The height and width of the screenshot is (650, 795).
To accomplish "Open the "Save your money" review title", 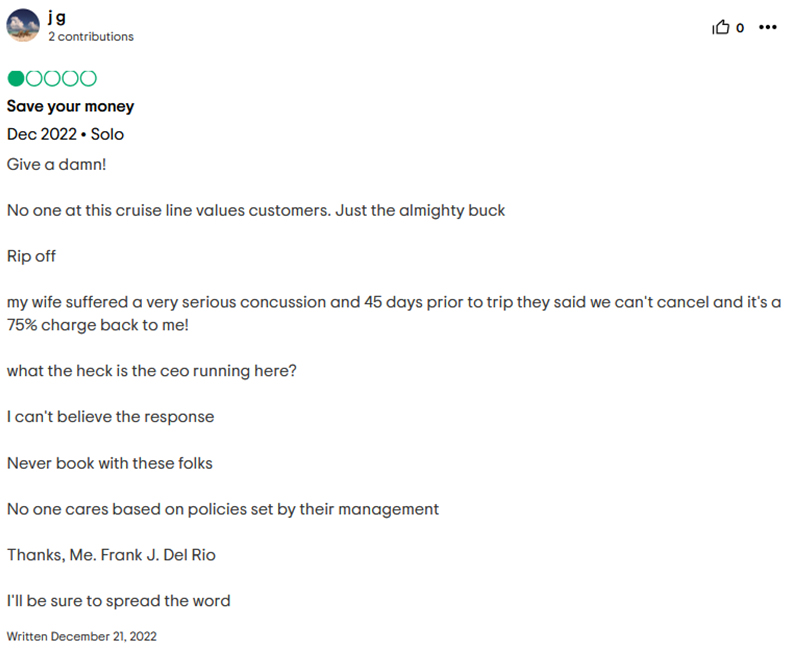I will click(x=70, y=107).
